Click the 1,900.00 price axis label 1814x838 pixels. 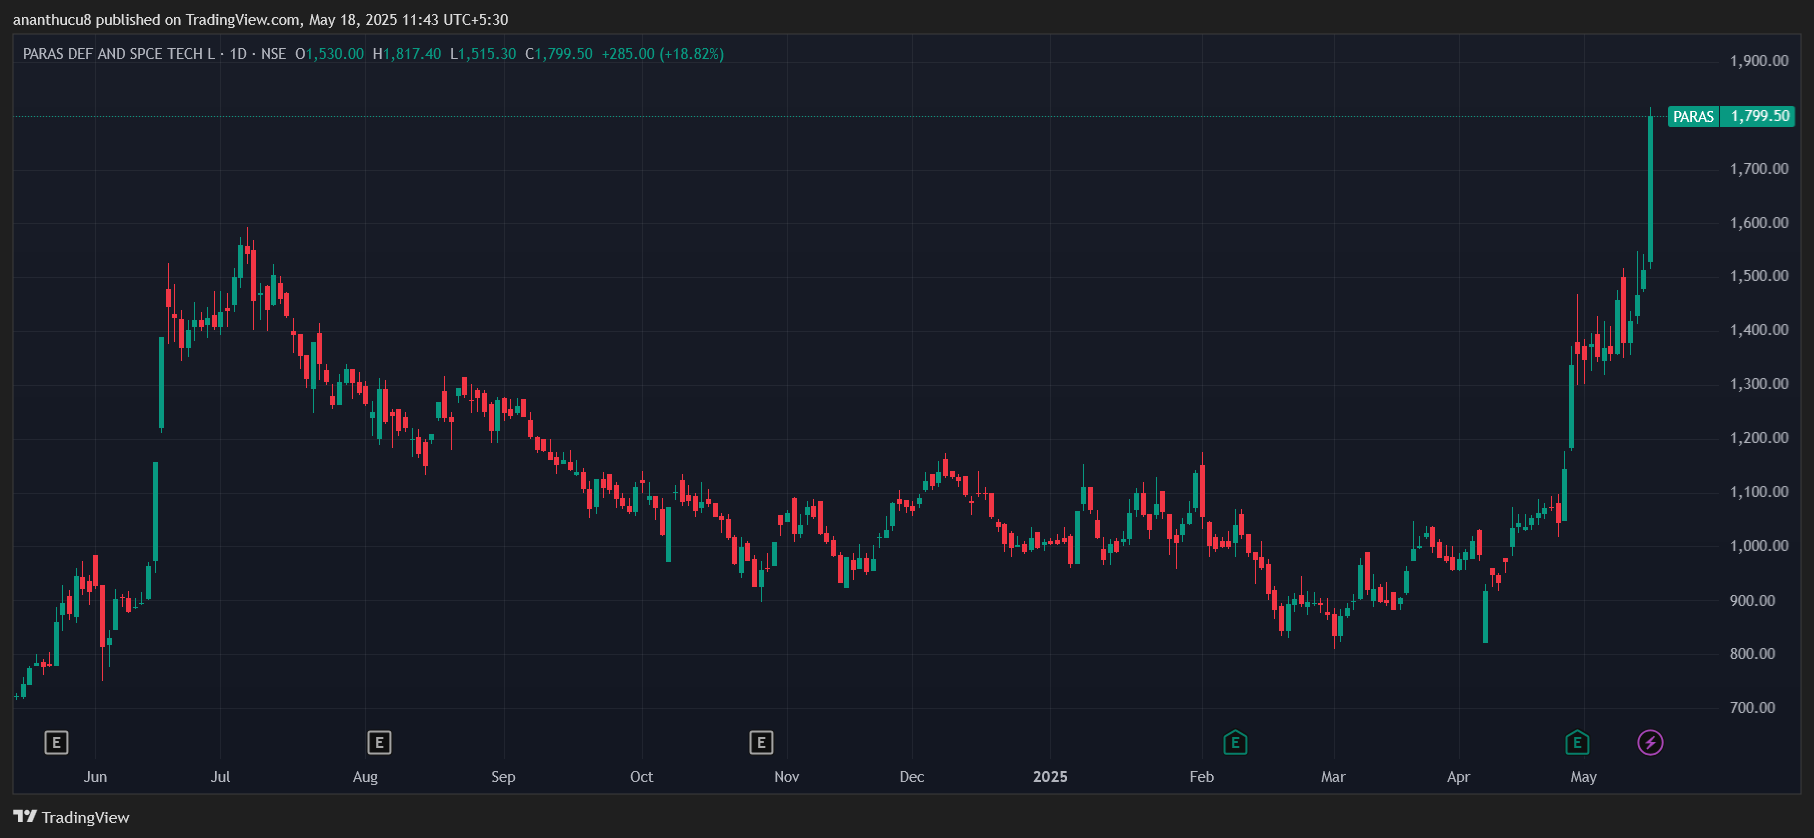[1759, 61]
